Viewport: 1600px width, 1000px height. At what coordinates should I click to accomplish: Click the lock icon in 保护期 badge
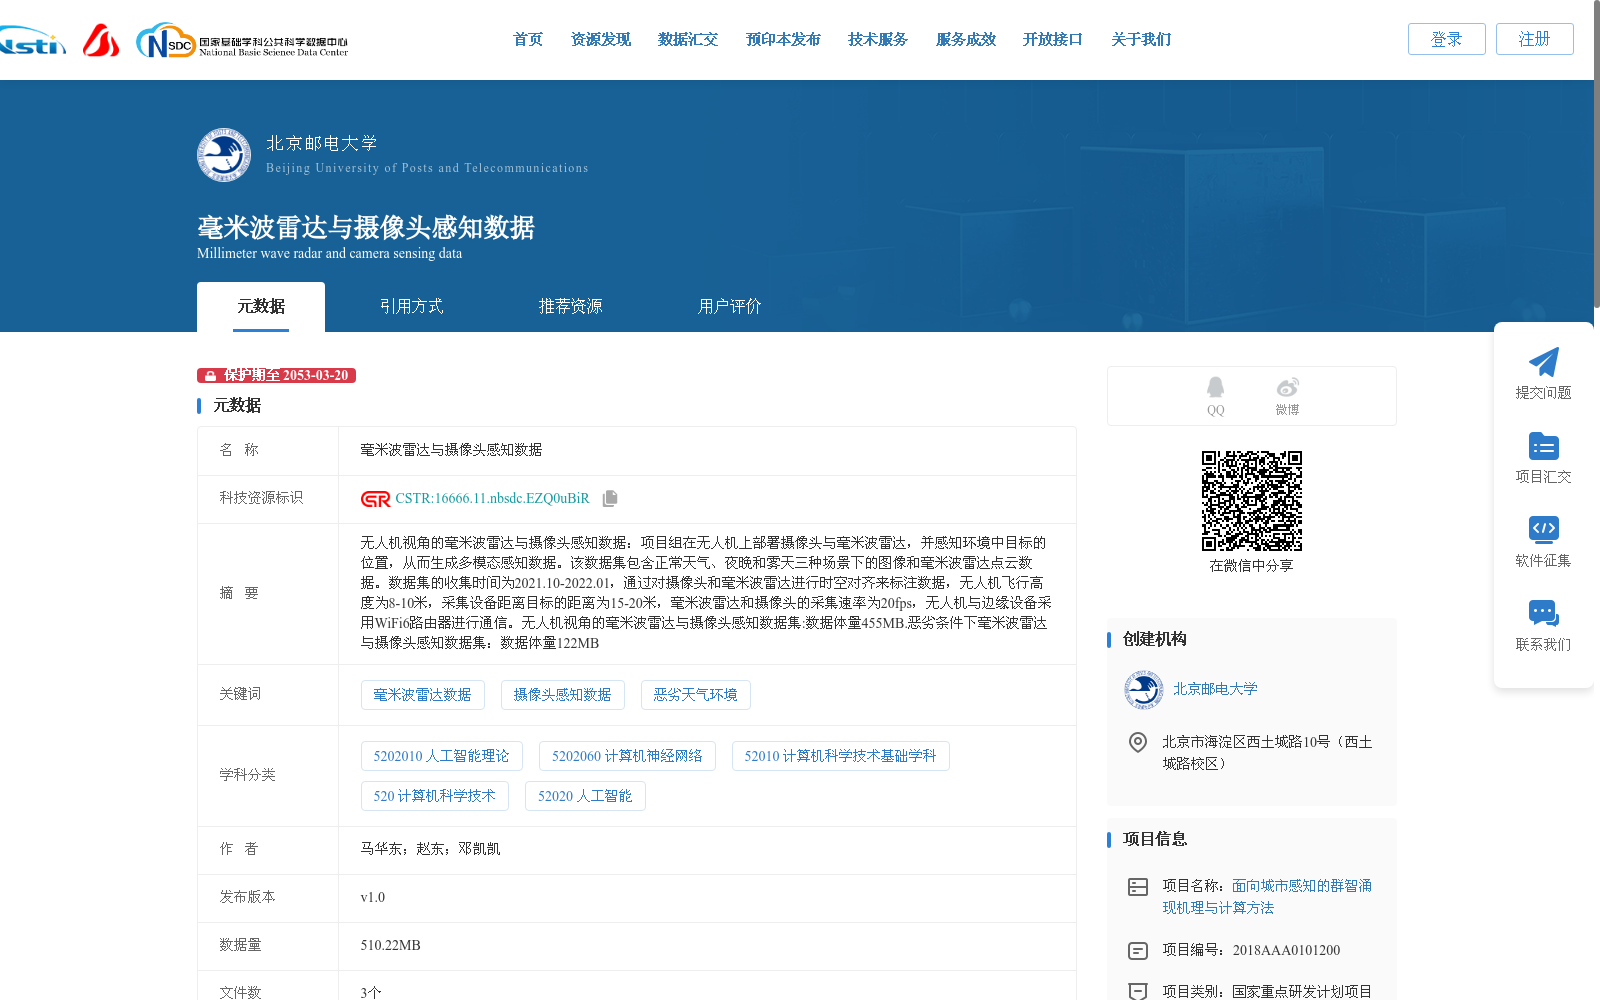pos(210,376)
